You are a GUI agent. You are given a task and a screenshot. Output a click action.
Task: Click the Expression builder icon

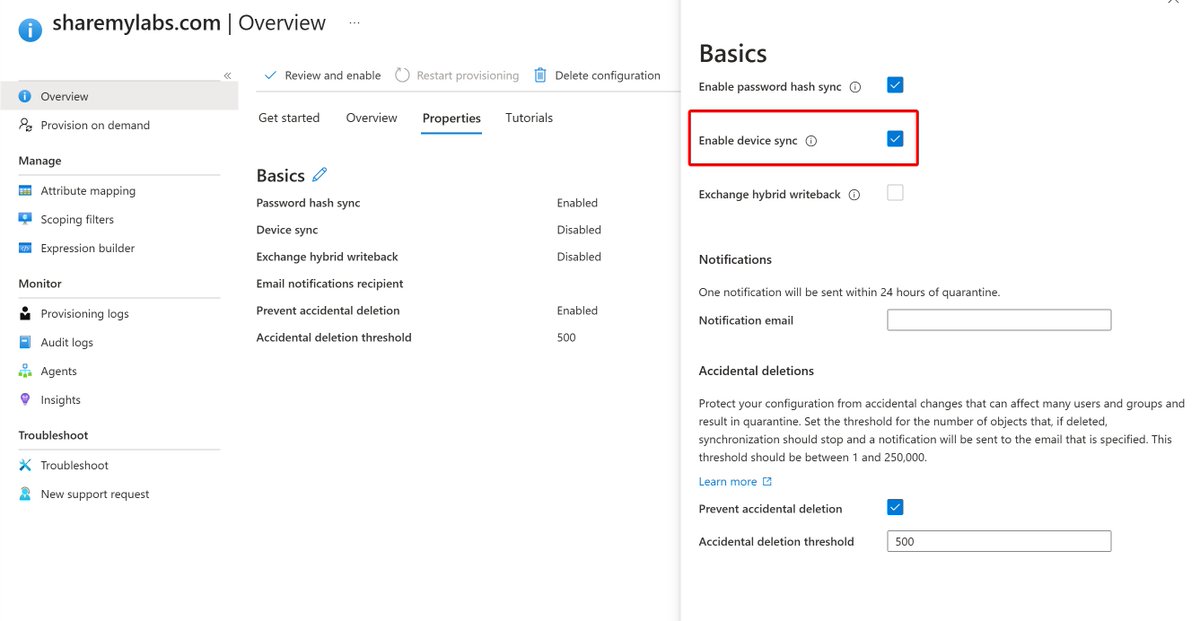pyautogui.click(x=25, y=248)
